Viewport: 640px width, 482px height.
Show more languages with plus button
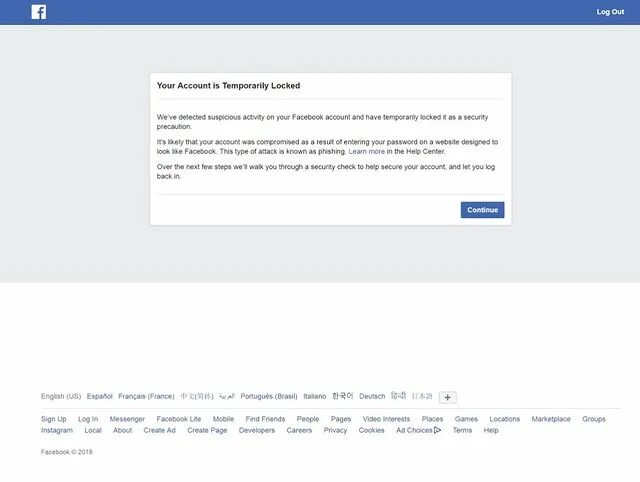click(x=448, y=397)
